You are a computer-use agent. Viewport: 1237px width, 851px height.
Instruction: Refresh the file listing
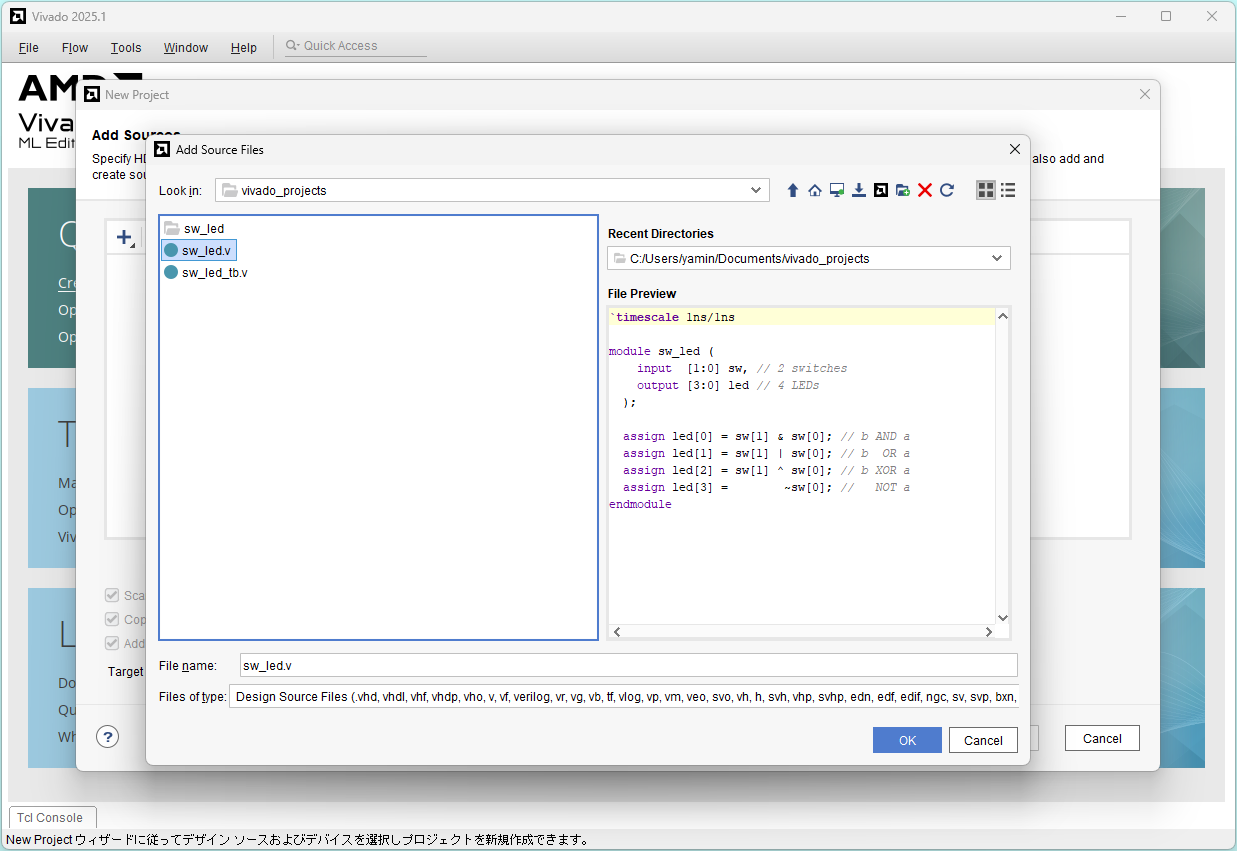point(947,190)
